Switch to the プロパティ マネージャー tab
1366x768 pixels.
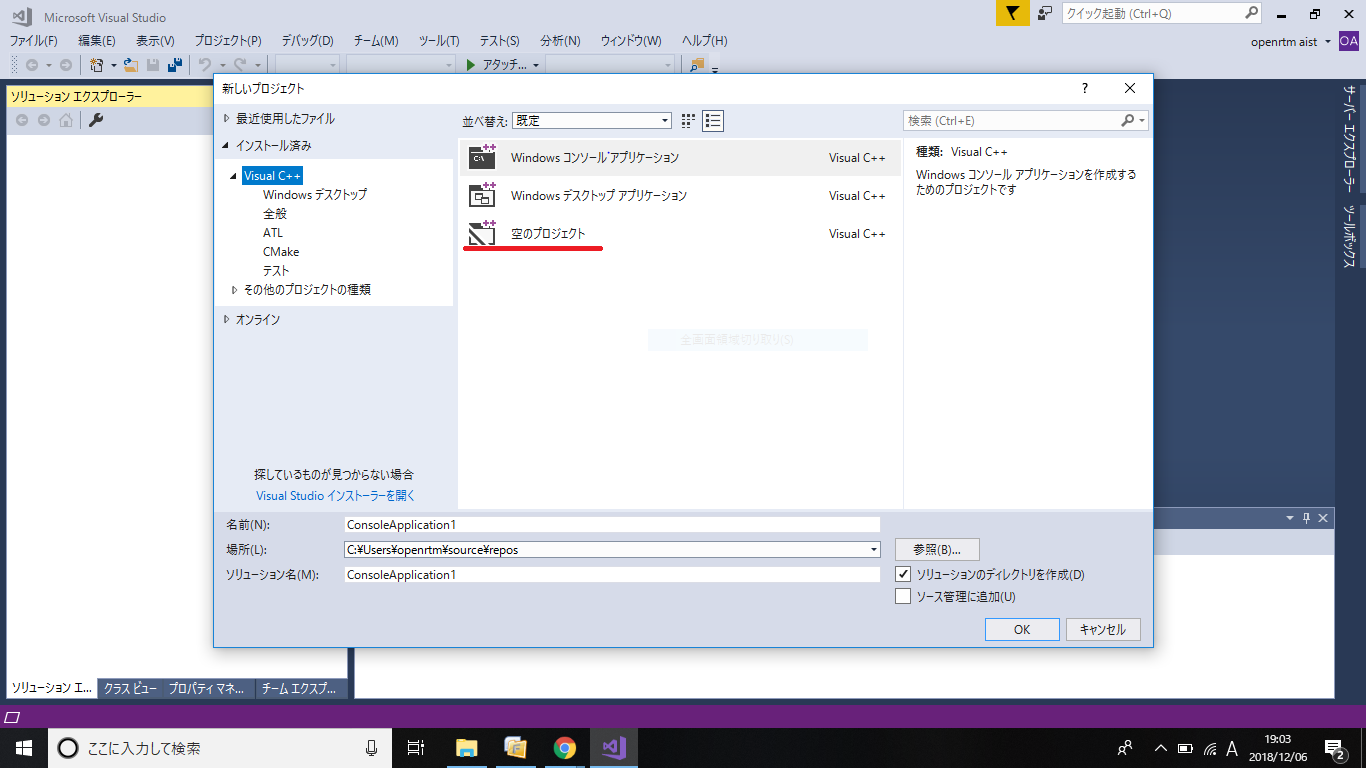coord(206,688)
